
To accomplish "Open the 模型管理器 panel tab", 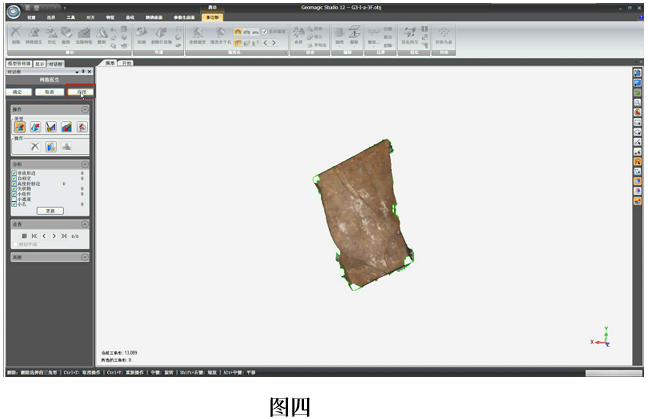I will click(x=19, y=63).
